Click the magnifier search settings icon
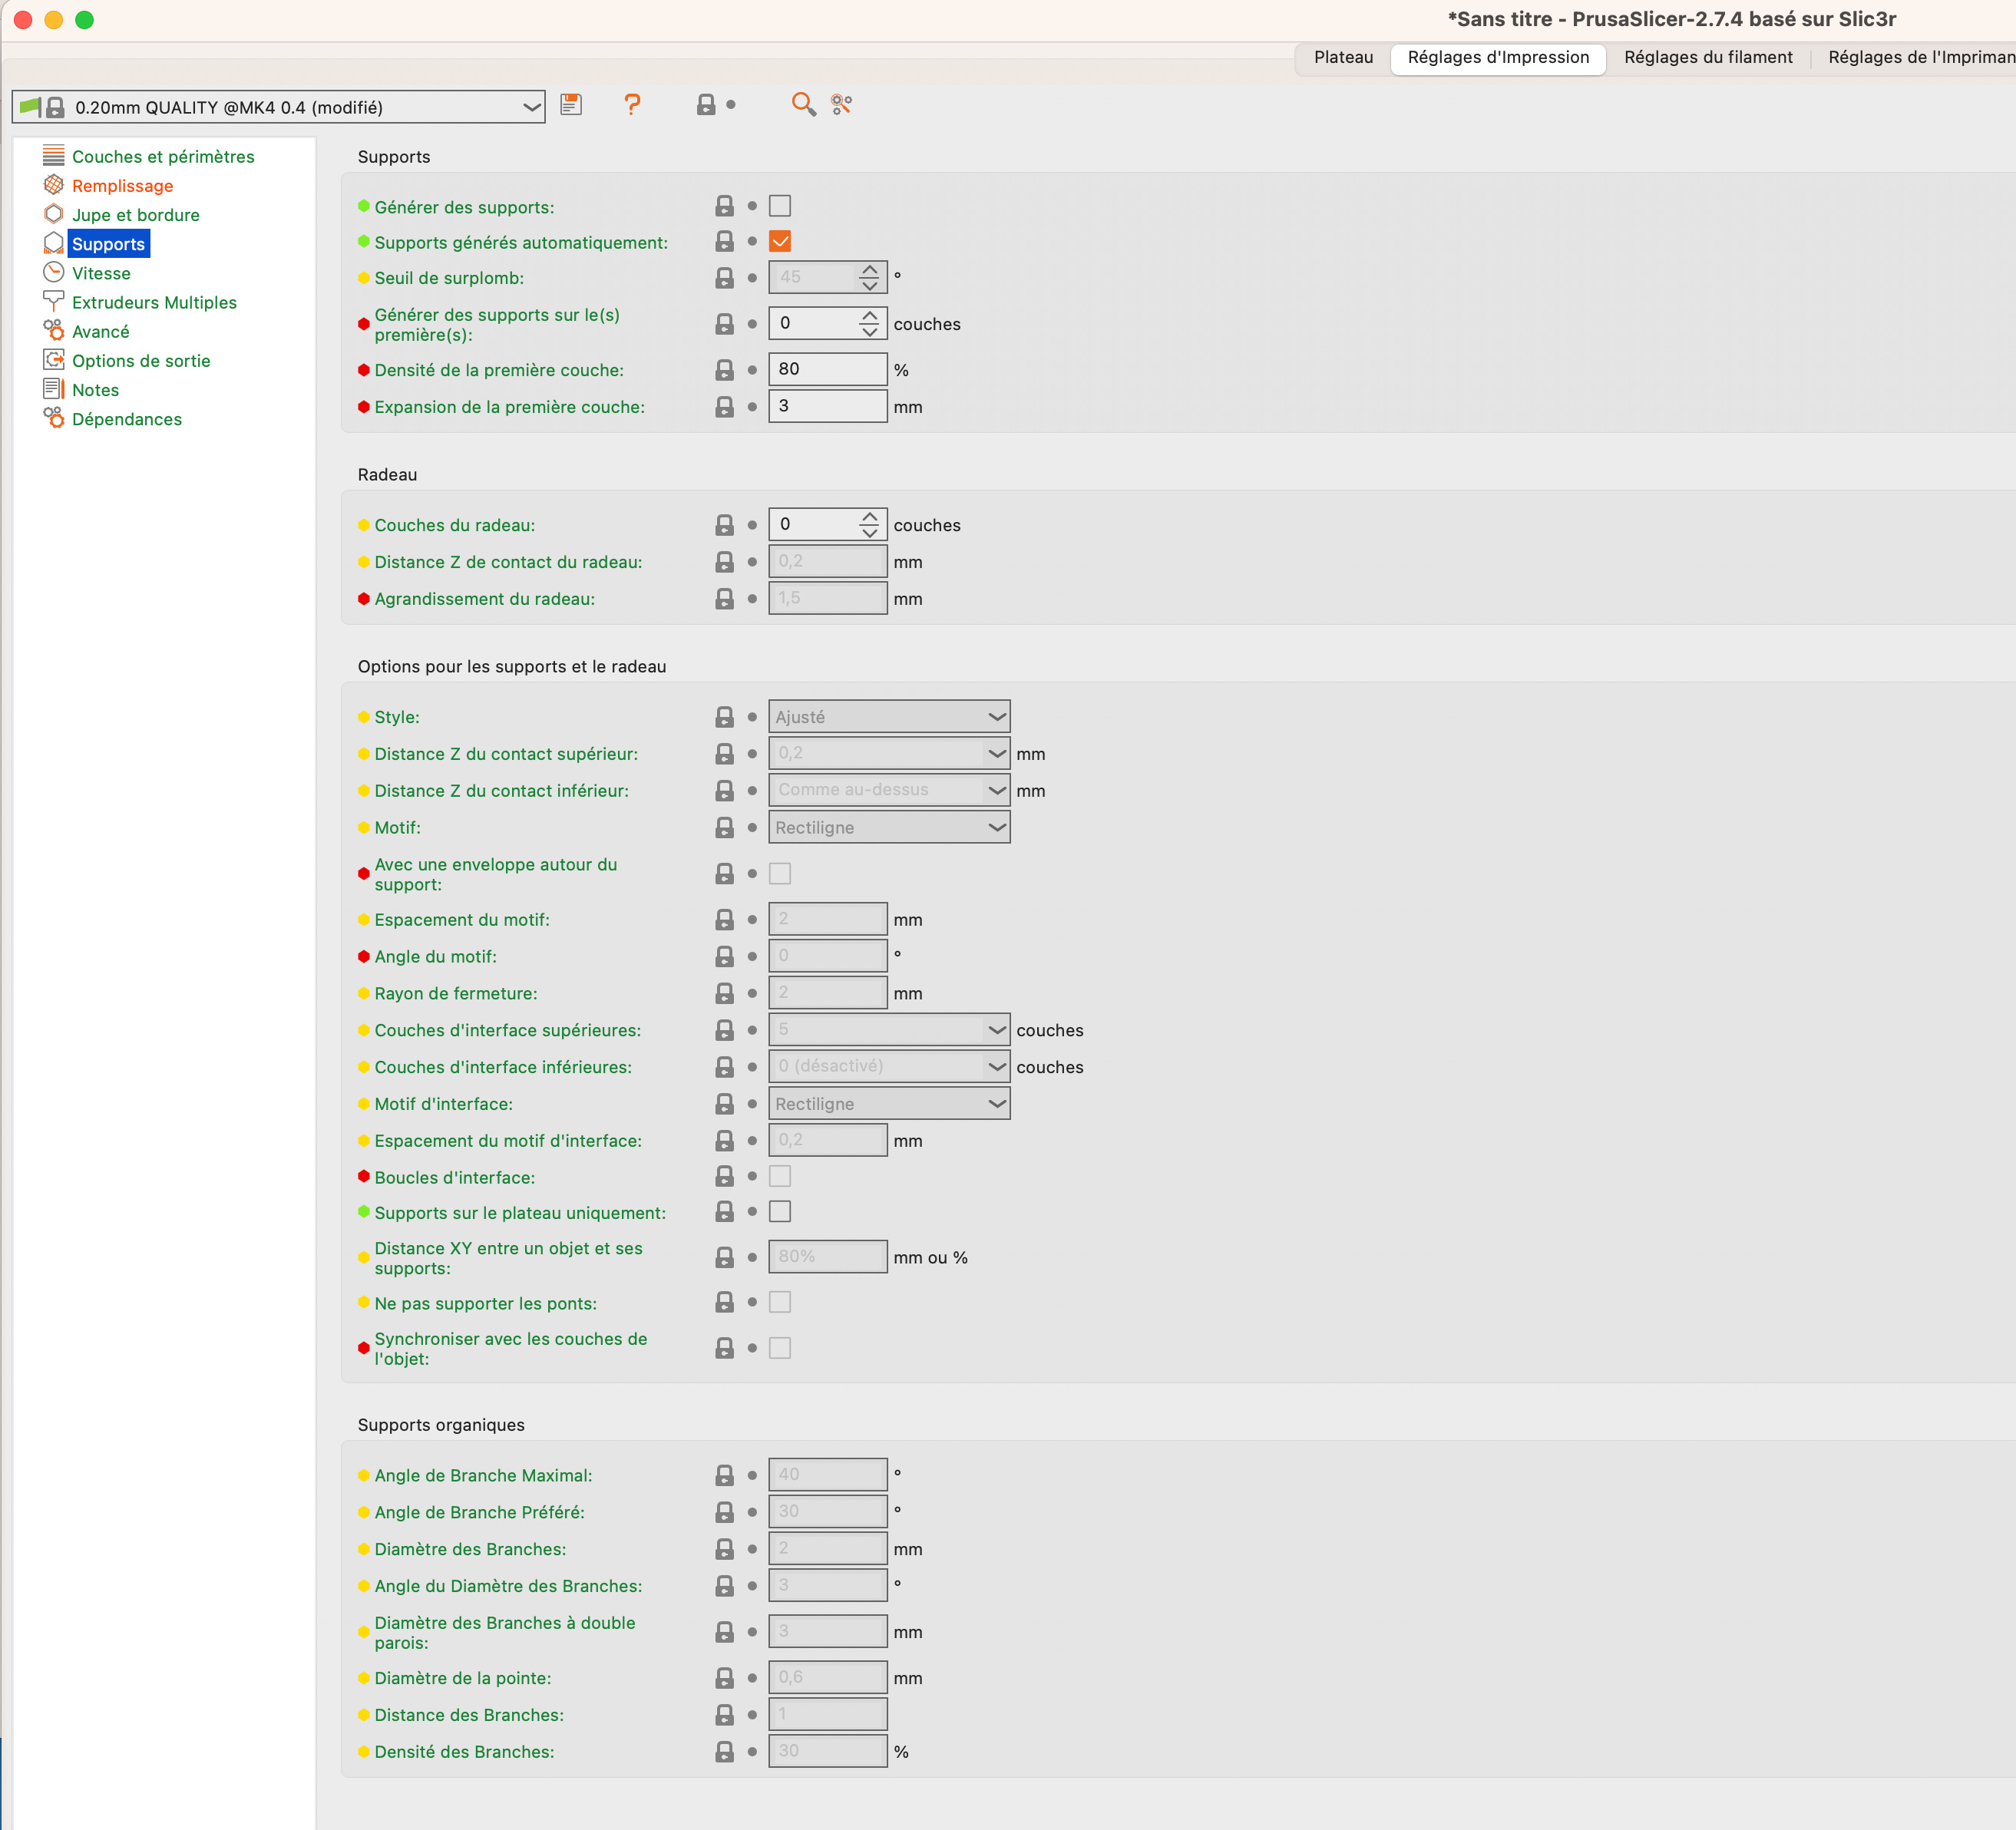Image resolution: width=2016 pixels, height=1830 pixels. pos(802,104)
